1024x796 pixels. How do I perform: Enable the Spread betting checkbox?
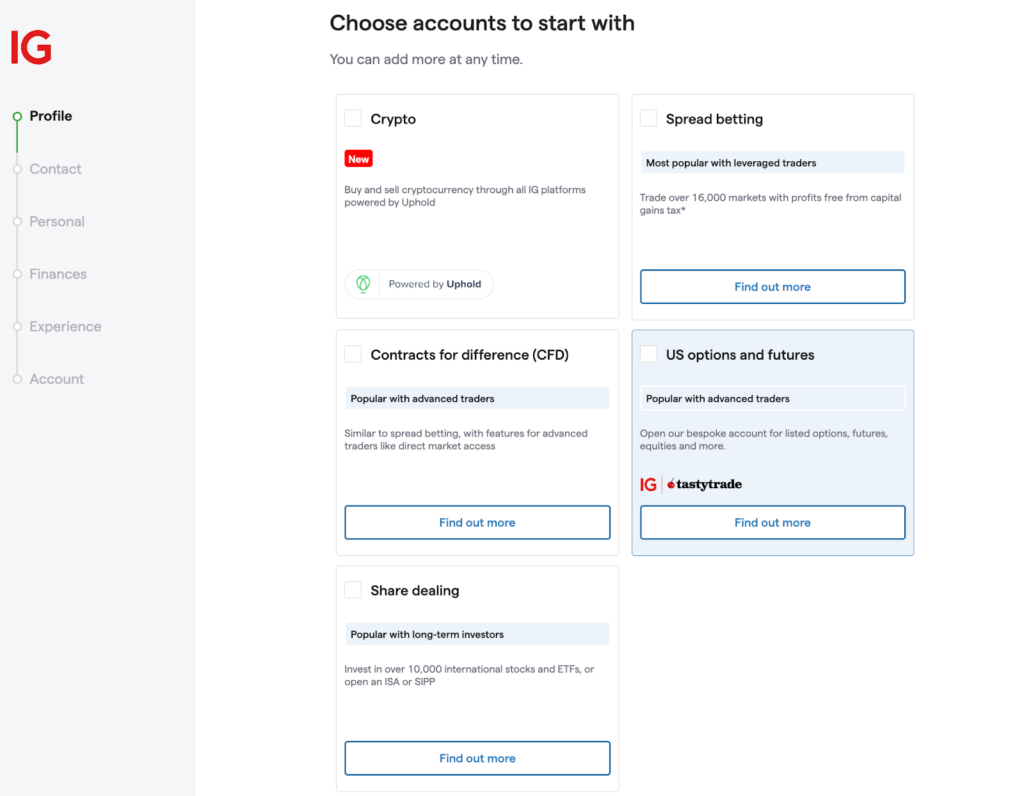[648, 118]
